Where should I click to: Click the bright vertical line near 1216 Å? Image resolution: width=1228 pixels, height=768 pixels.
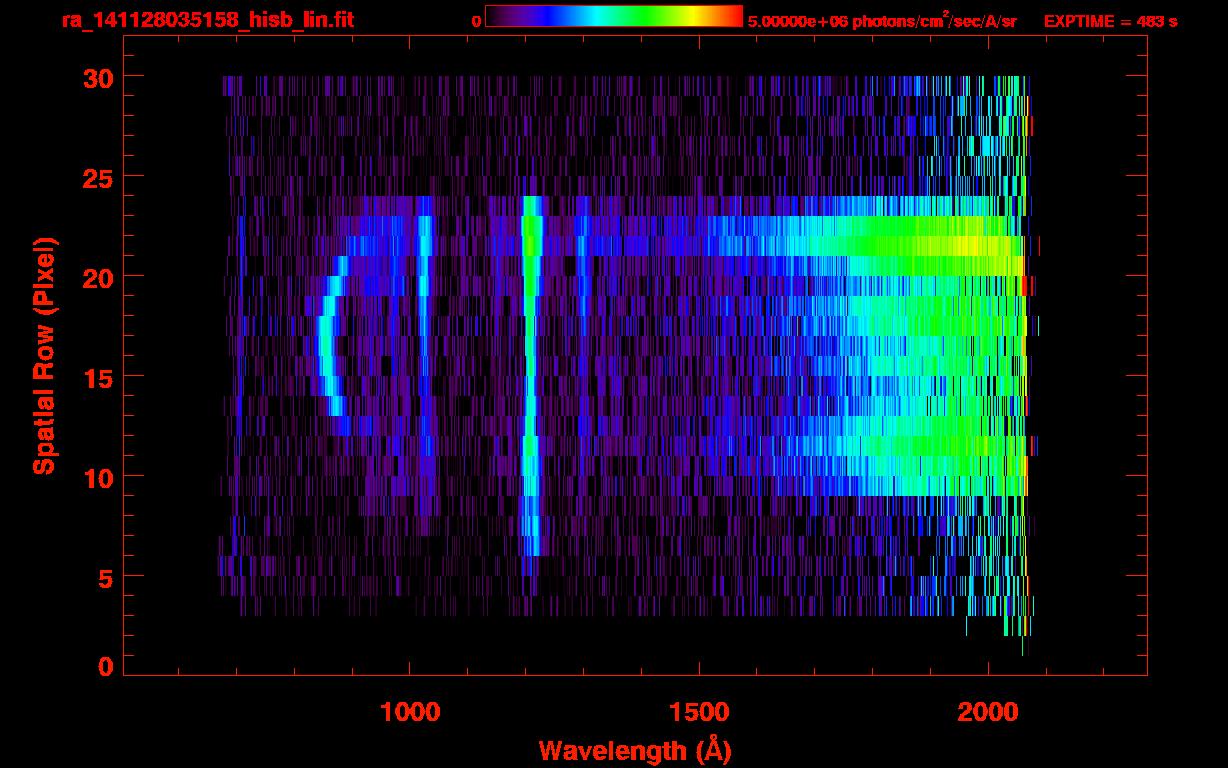[531, 375]
